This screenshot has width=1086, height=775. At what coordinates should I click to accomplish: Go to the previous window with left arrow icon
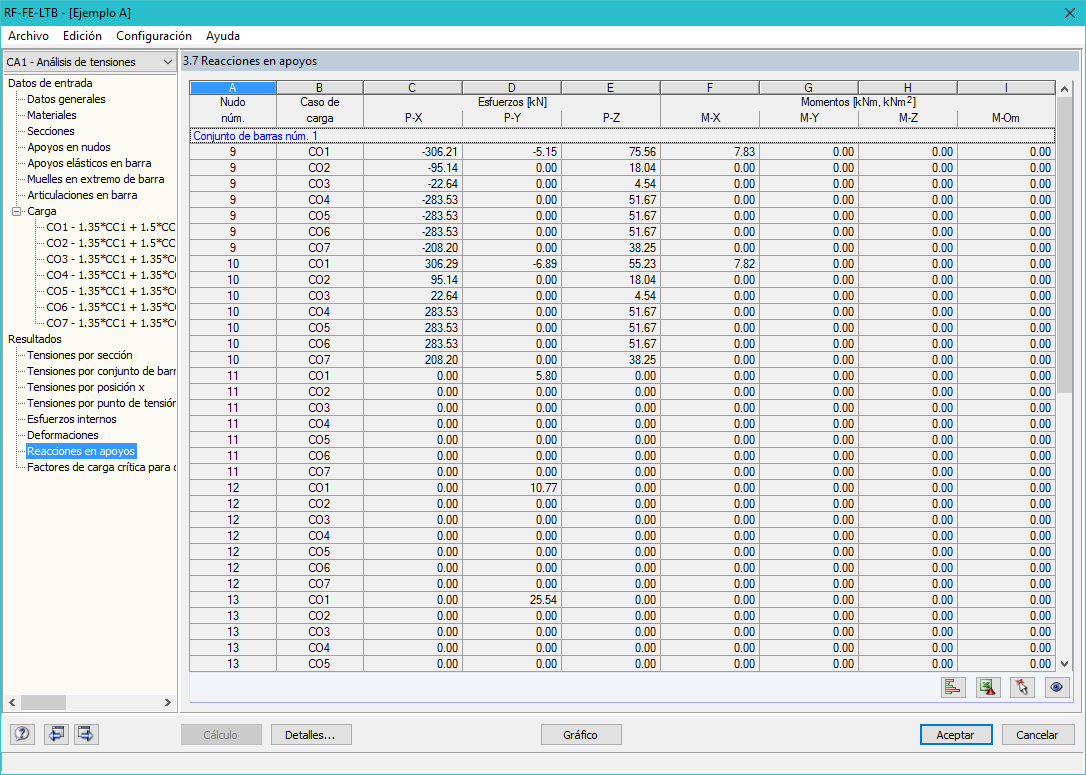(x=56, y=734)
